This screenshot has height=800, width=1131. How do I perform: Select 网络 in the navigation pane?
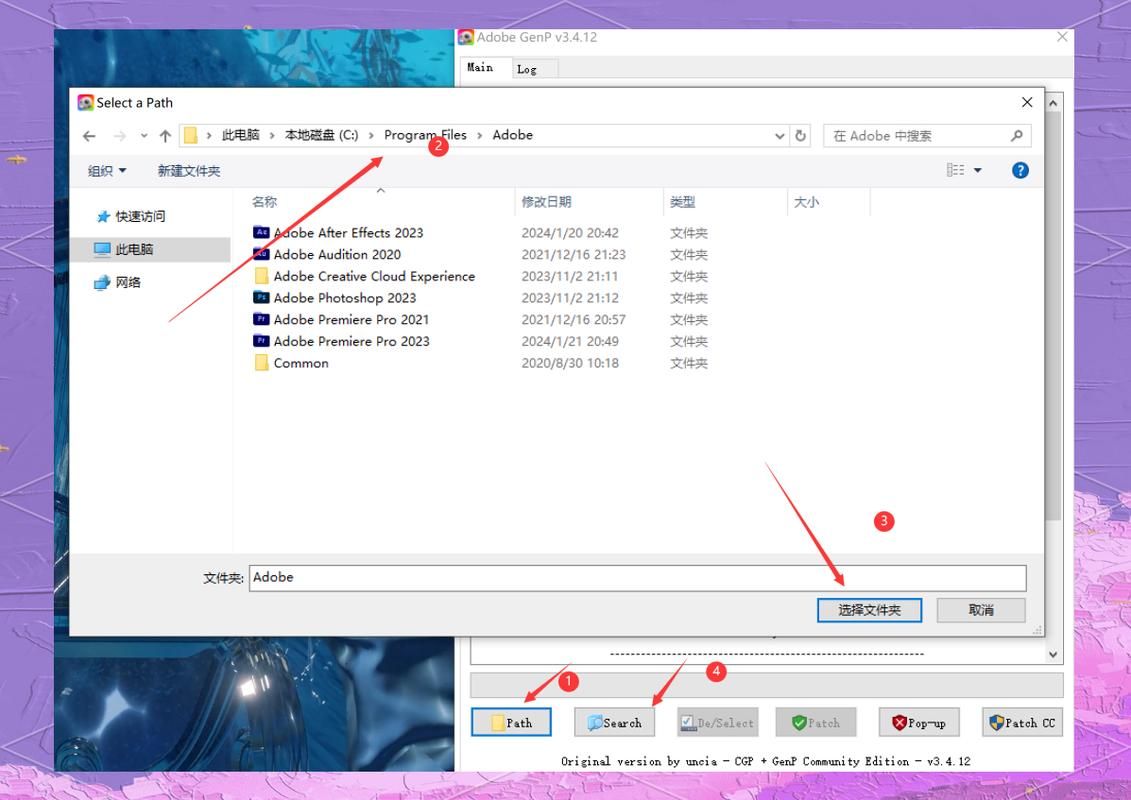(118, 282)
